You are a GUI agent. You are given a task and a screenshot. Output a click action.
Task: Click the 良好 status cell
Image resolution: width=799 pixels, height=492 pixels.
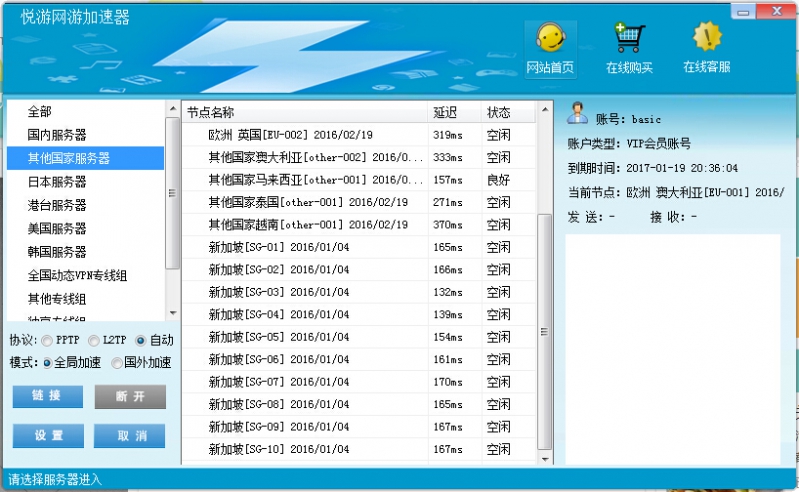pyautogui.click(x=498, y=180)
